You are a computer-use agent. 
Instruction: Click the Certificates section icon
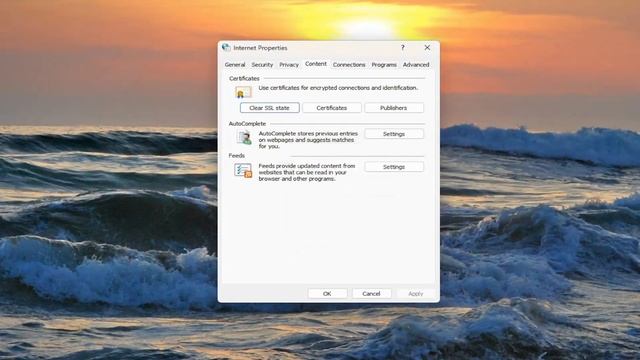(x=243, y=92)
